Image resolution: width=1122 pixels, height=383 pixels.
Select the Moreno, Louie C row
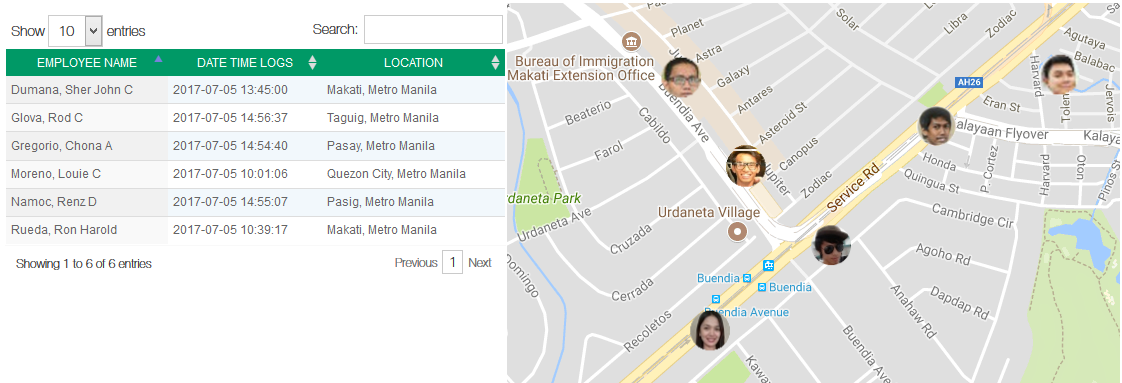coord(255,174)
